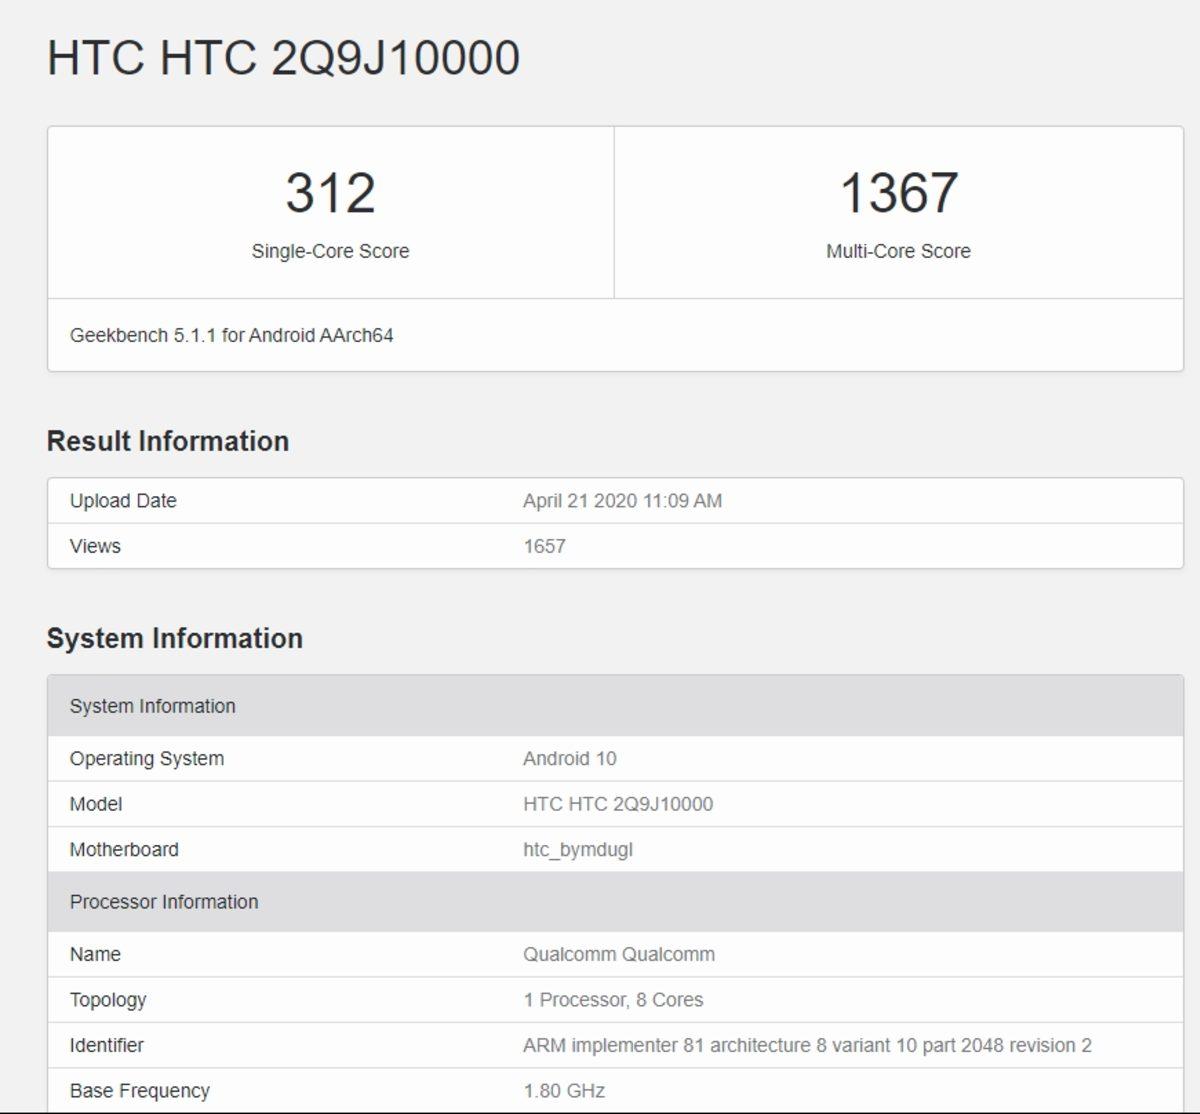Select the processor Name Qualcomm Qualcomm
The image size is (1200, 1114).
point(618,954)
